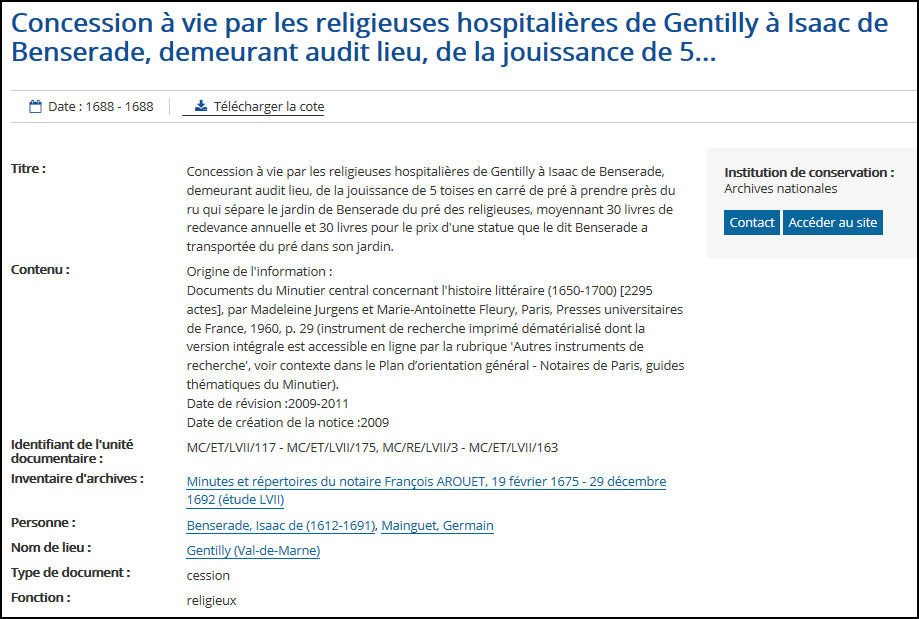This screenshot has height=619, width=919.
Task: Open the notaire François AROUET inventory link
Action: click(x=426, y=491)
